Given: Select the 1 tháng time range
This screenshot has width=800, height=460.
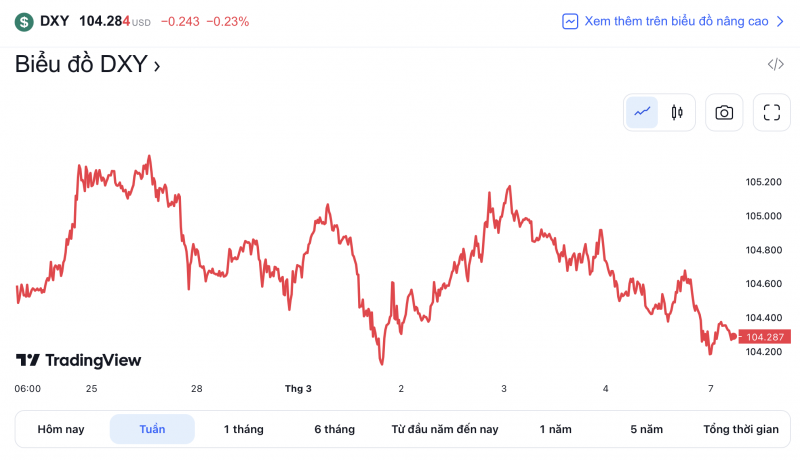Looking at the screenshot, I should click(243, 429).
